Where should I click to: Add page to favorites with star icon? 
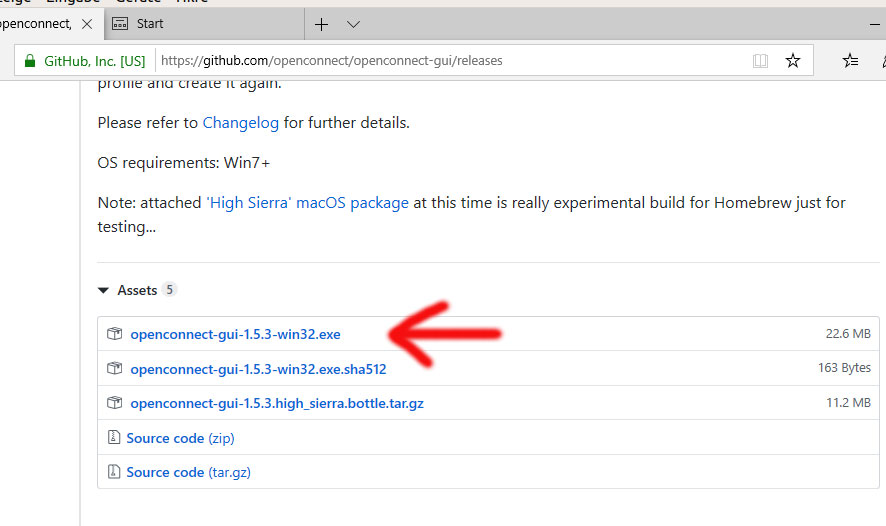[x=793, y=61]
